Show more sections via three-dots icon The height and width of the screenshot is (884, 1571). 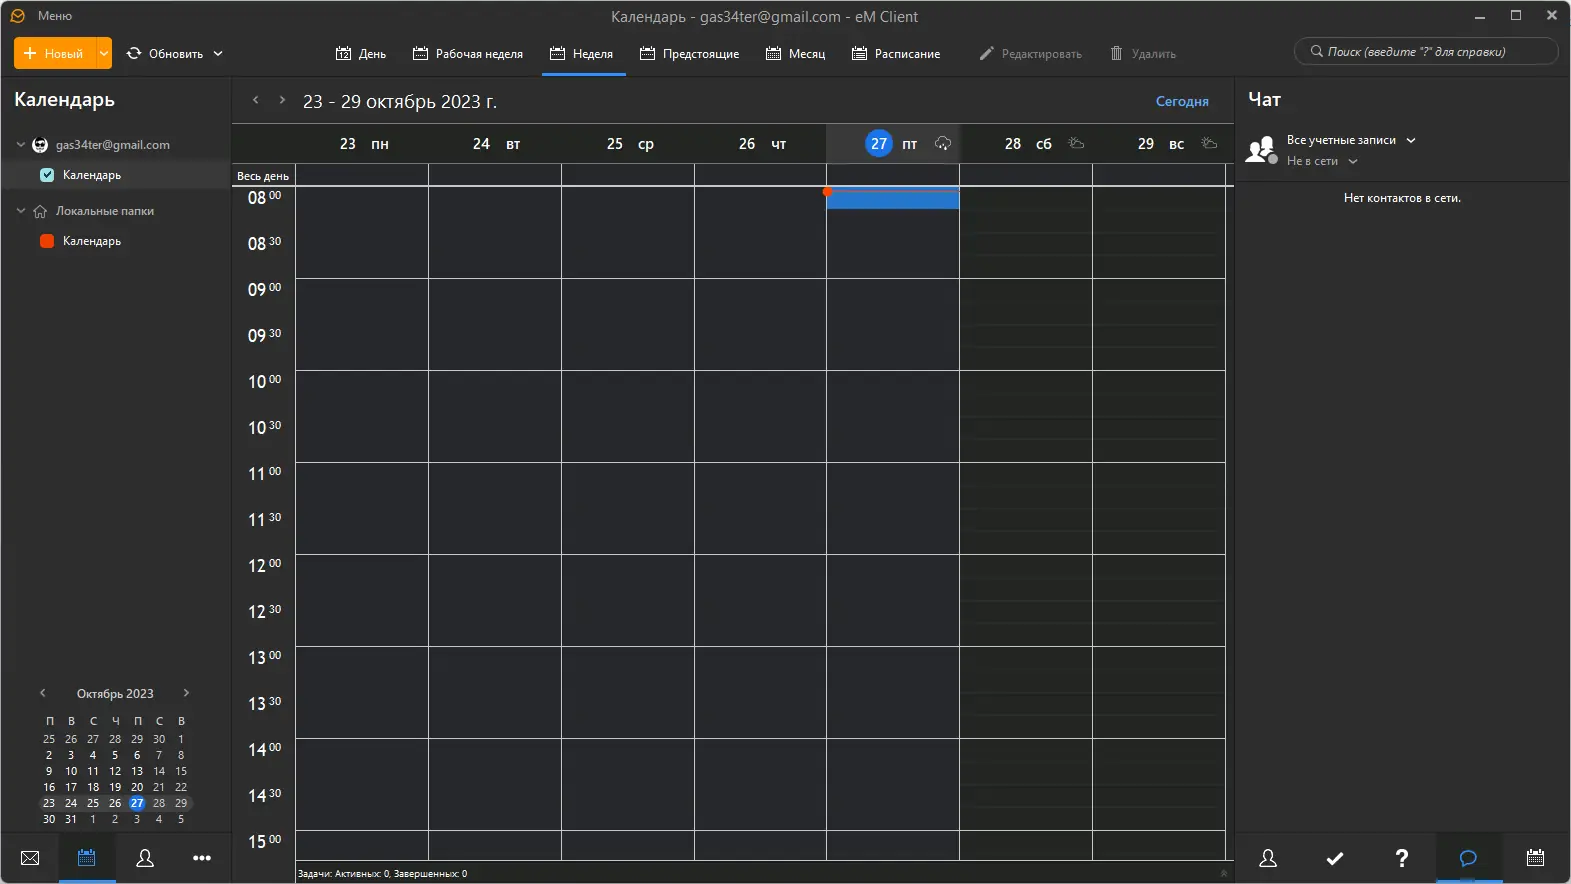coord(202,858)
